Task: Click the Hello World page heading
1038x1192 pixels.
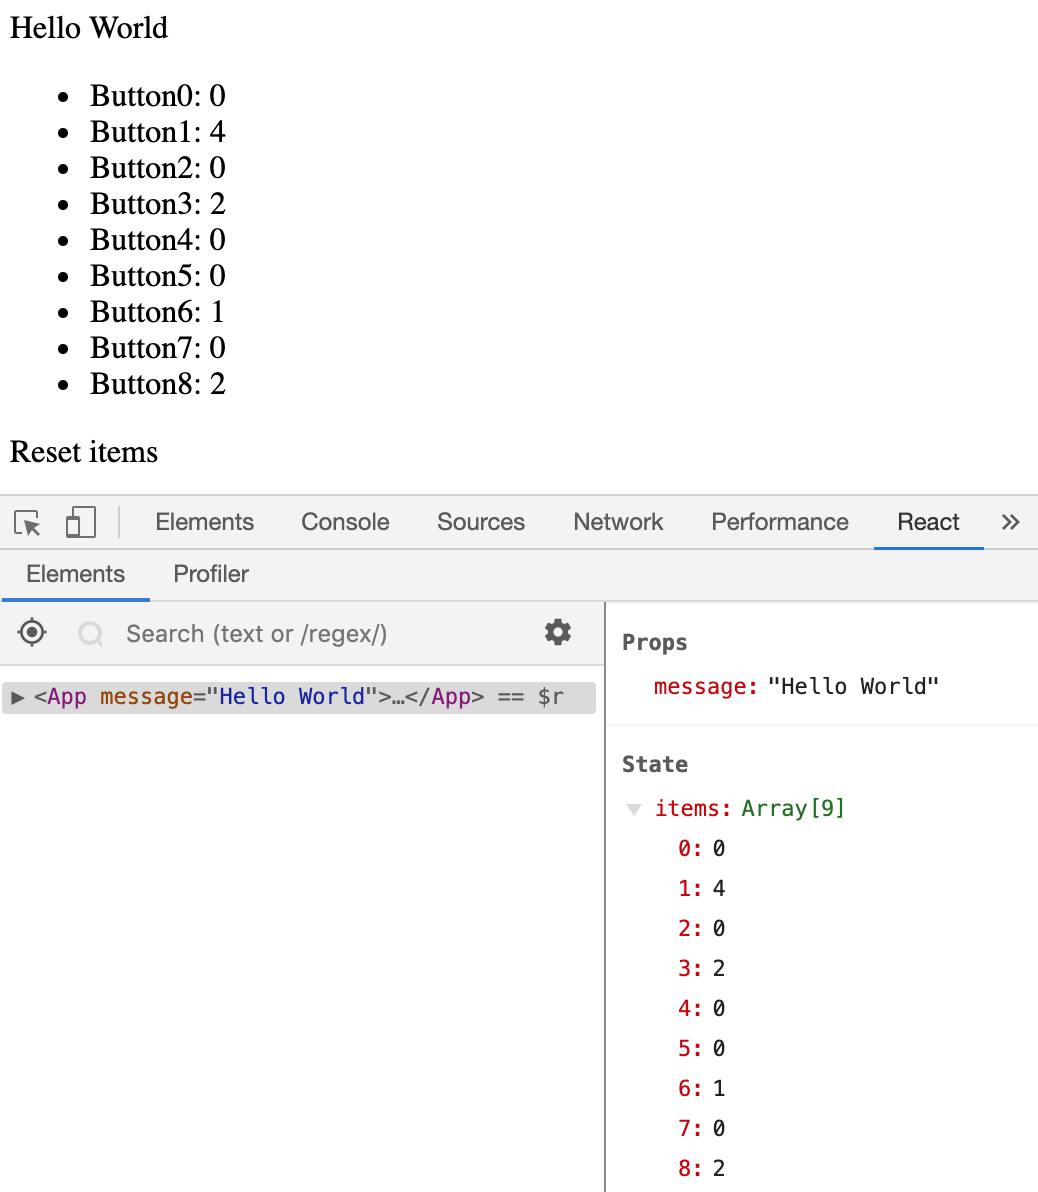Action: (x=88, y=28)
